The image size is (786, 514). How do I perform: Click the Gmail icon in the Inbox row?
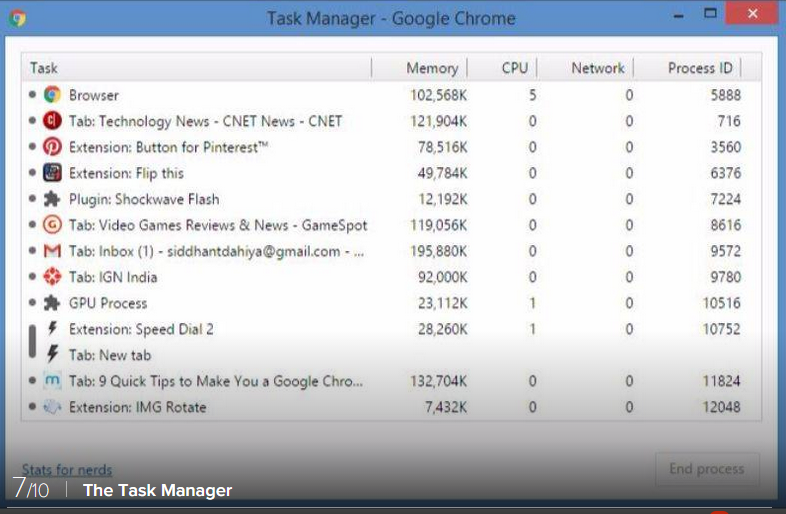52,251
